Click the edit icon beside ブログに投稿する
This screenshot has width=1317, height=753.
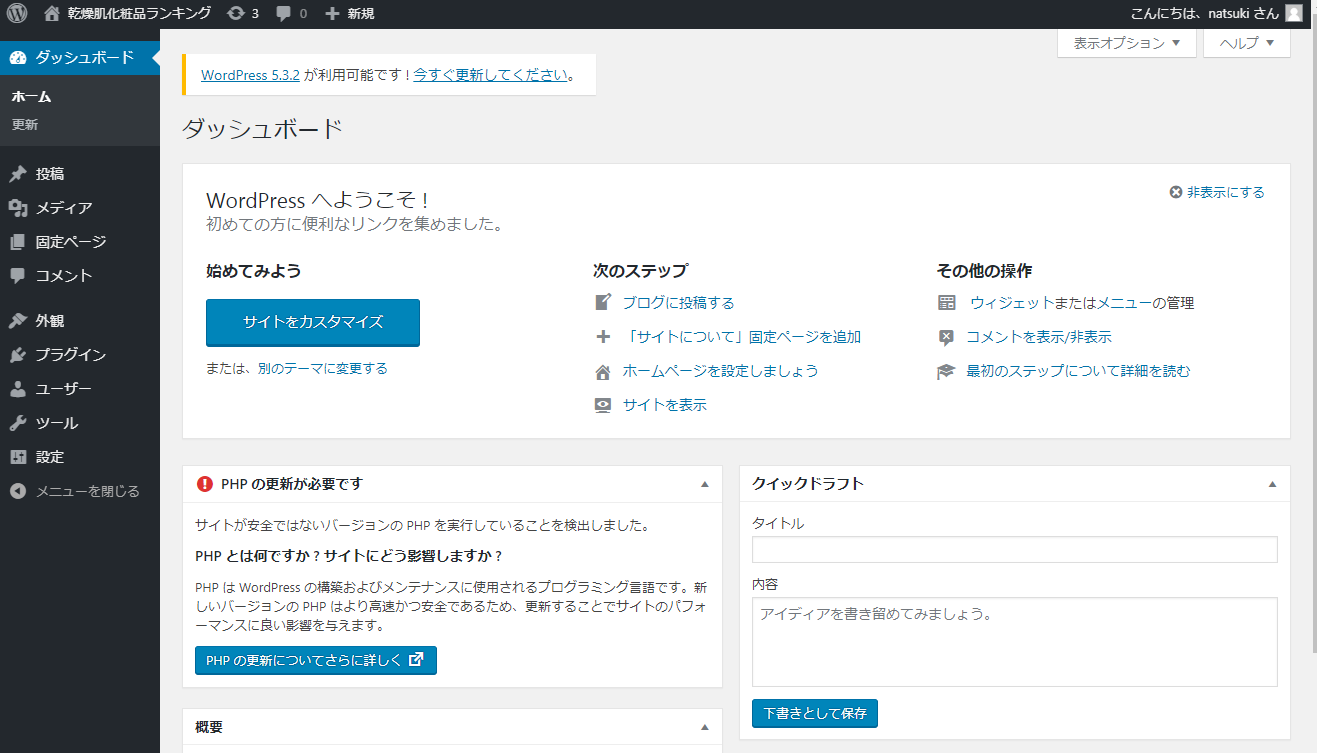(x=603, y=302)
